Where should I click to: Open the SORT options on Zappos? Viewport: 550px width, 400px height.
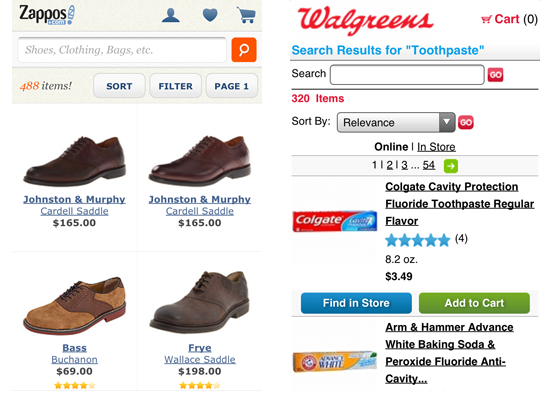[119, 86]
